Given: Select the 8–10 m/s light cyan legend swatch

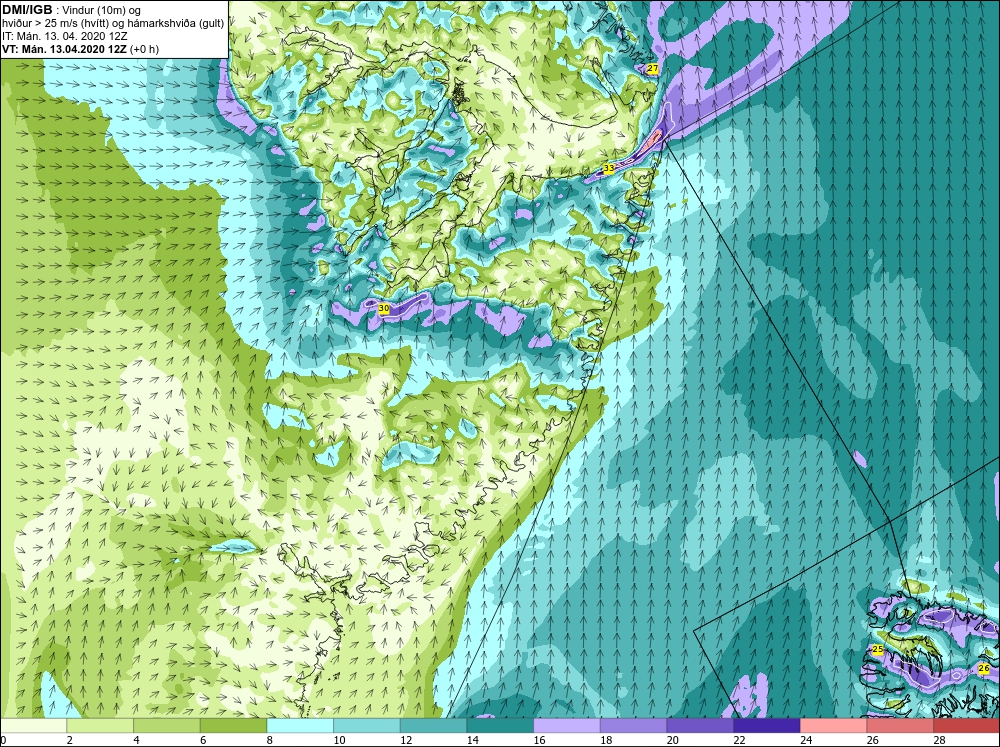Looking at the screenshot, I should (x=300, y=726).
